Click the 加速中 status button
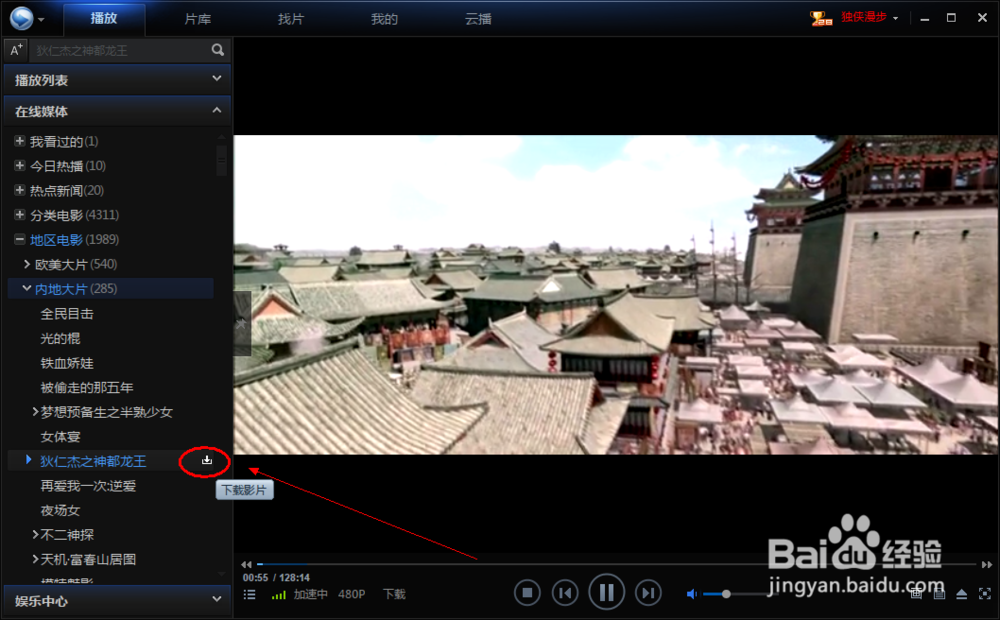 [x=311, y=594]
